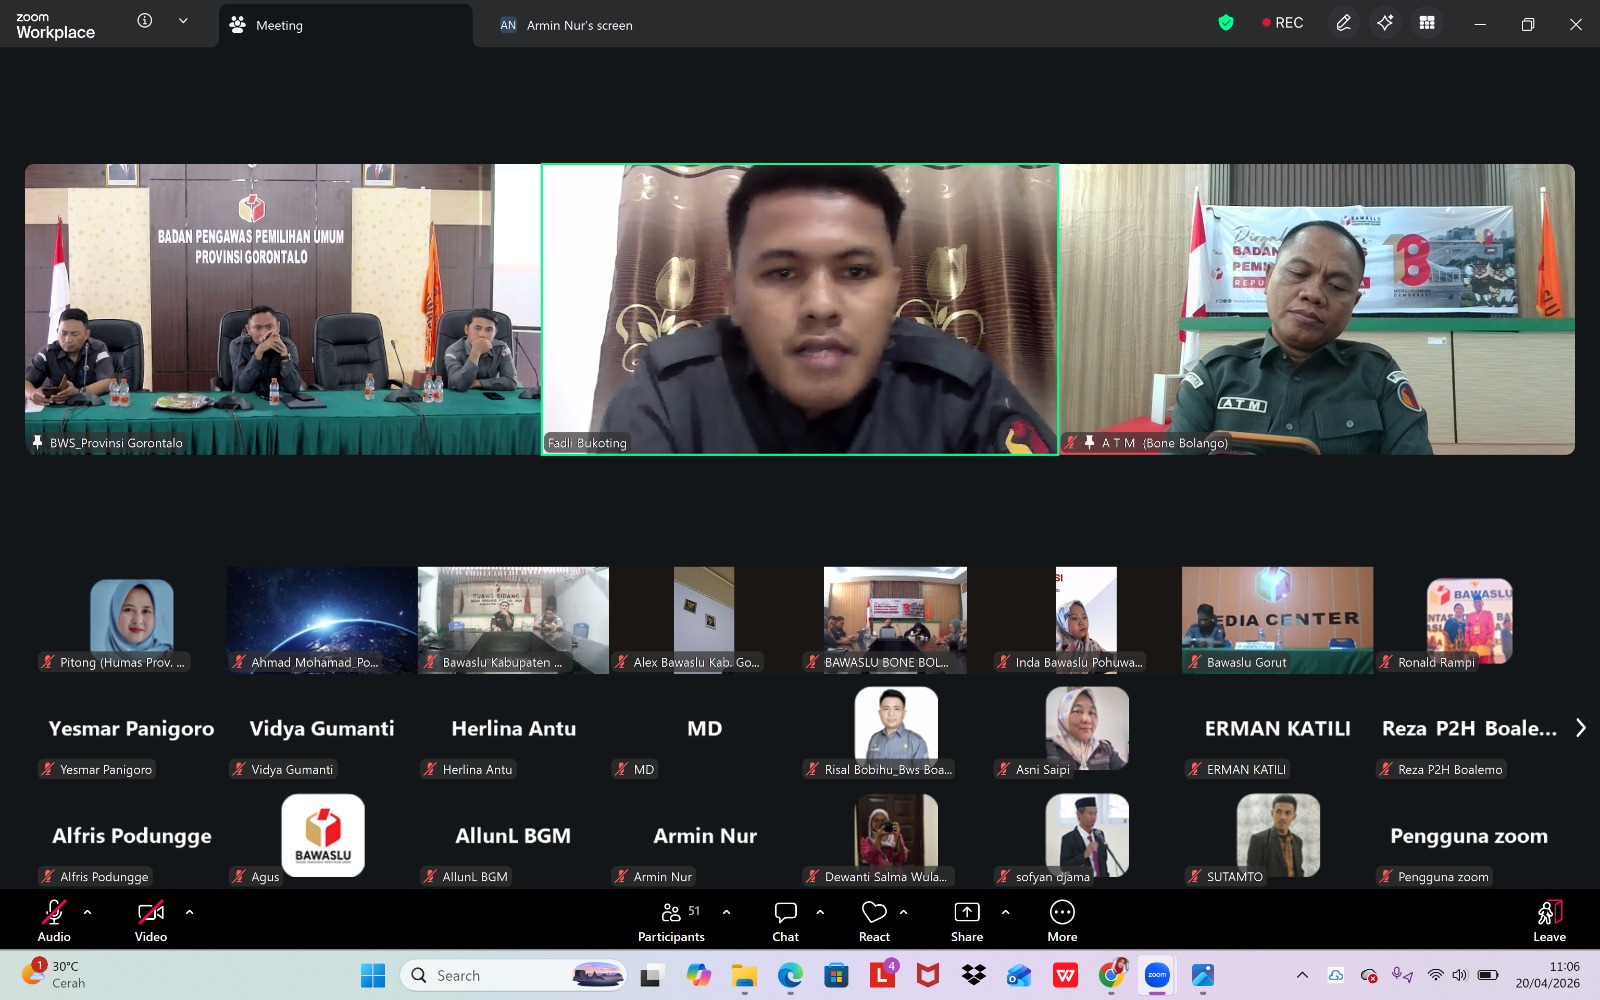Select the Asni Saipi participant tile
Image resolution: width=1600 pixels, height=1000 pixels.
click(x=1086, y=728)
